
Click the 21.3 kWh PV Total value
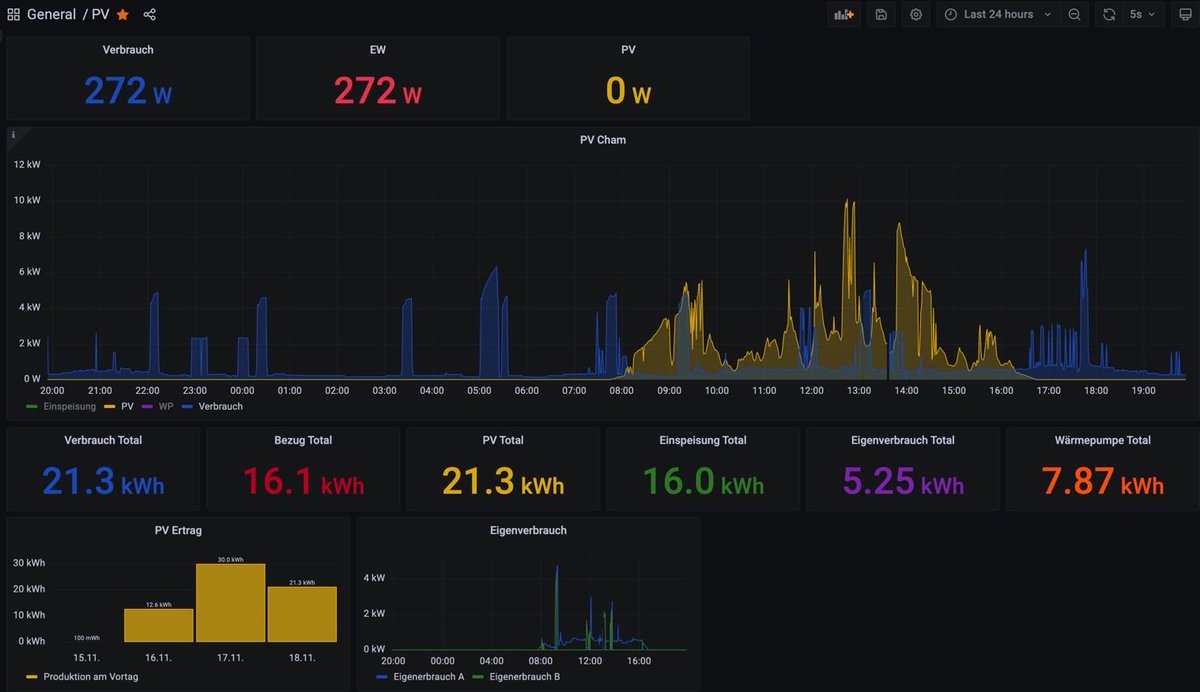point(503,481)
